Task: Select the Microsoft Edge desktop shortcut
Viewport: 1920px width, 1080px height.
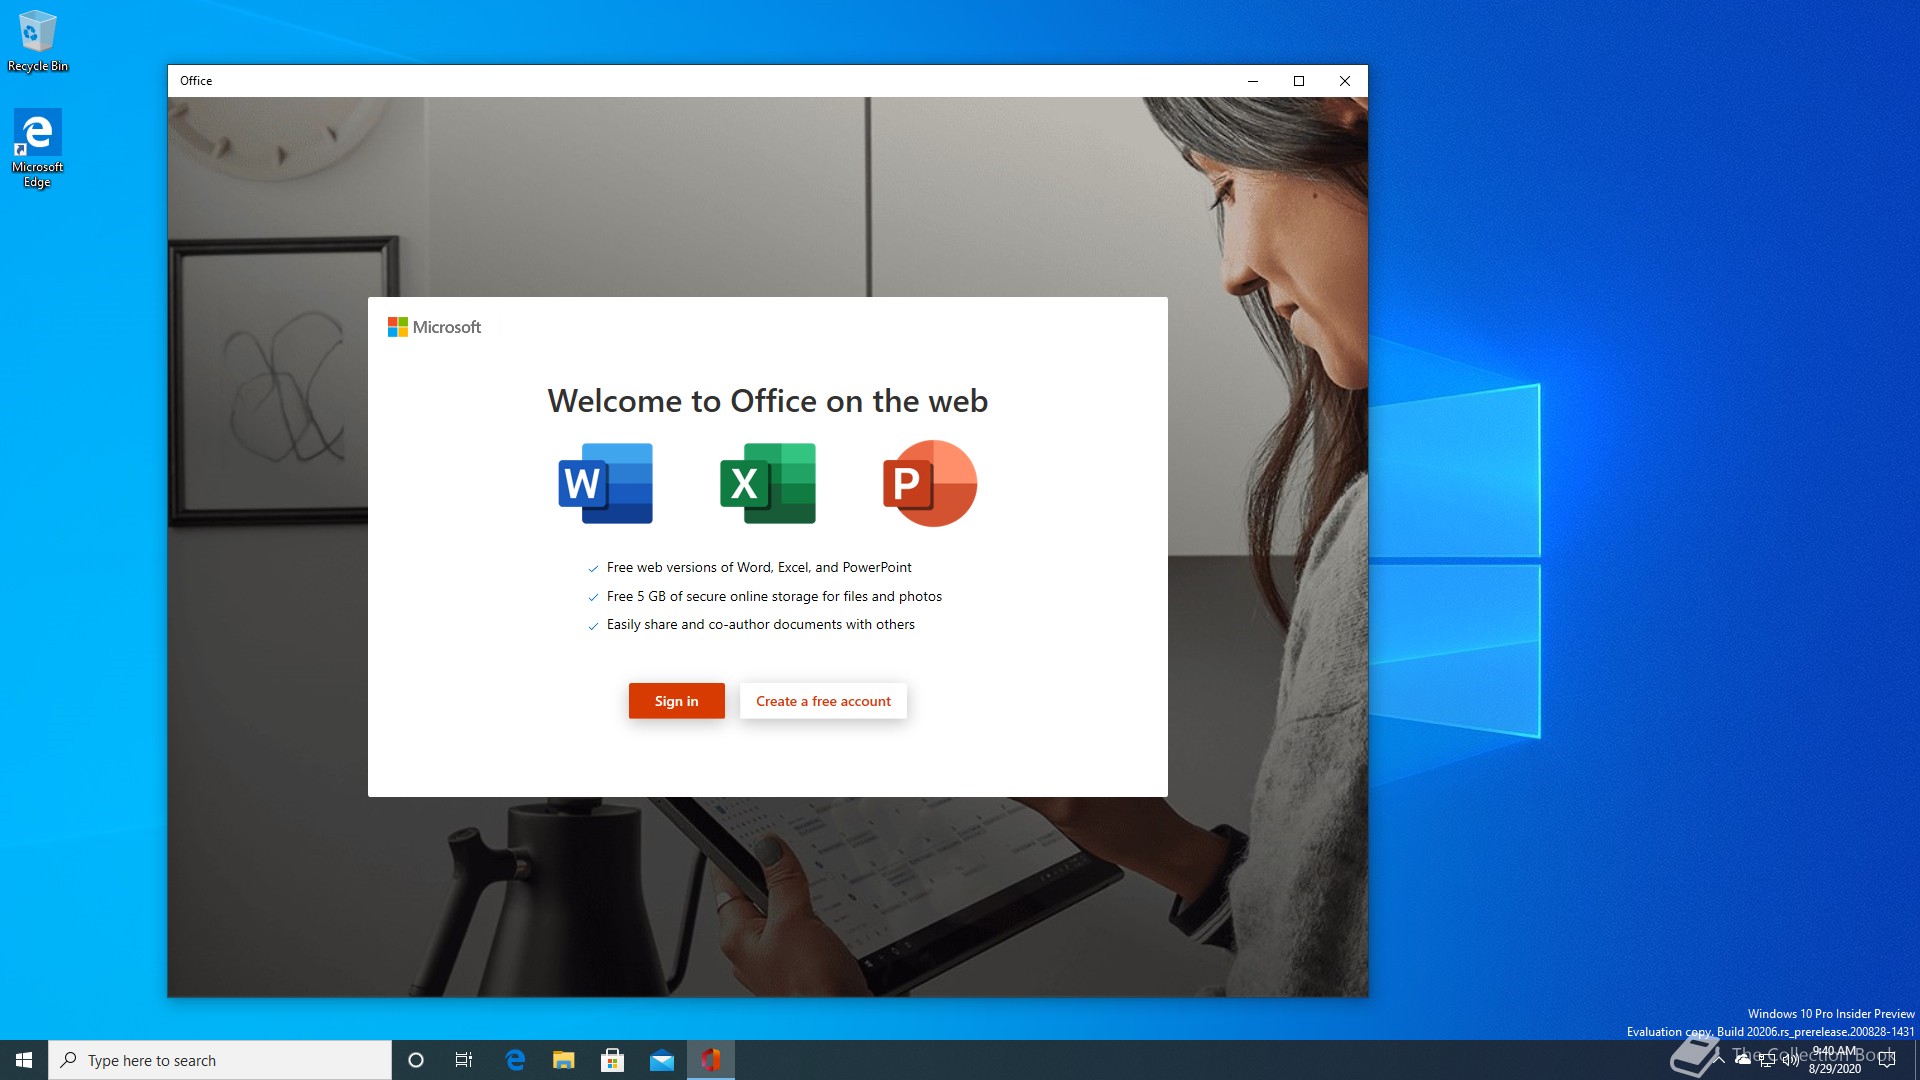Action: tap(38, 148)
